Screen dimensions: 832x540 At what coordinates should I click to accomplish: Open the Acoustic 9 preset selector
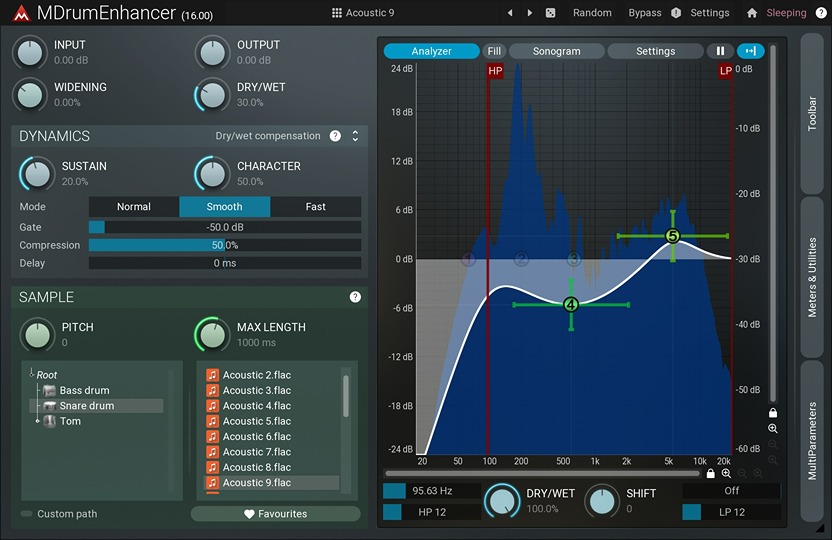click(363, 13)
